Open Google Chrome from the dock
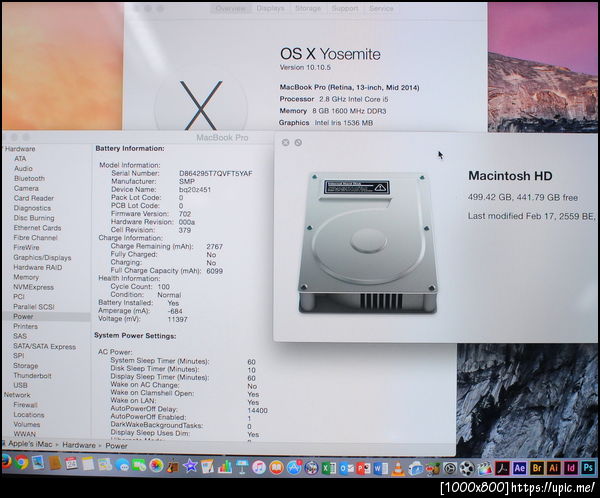Viewport: 600px width, 498px height. [x=21, y=462]
